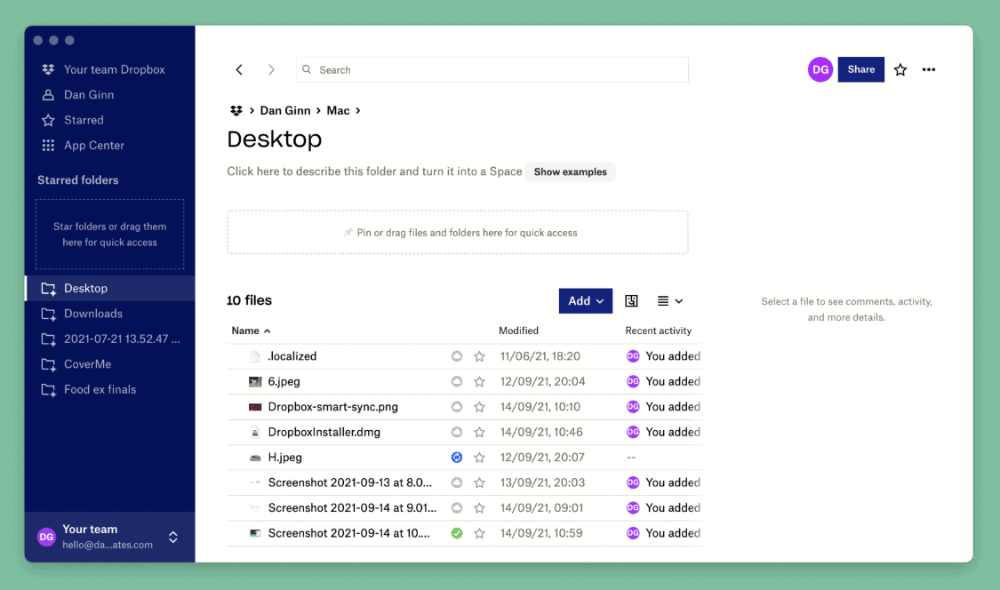Toggle the star icon next to Share
Image resolution: width=1000 pixels, height=590 pixels.
(x=899, y=69)
